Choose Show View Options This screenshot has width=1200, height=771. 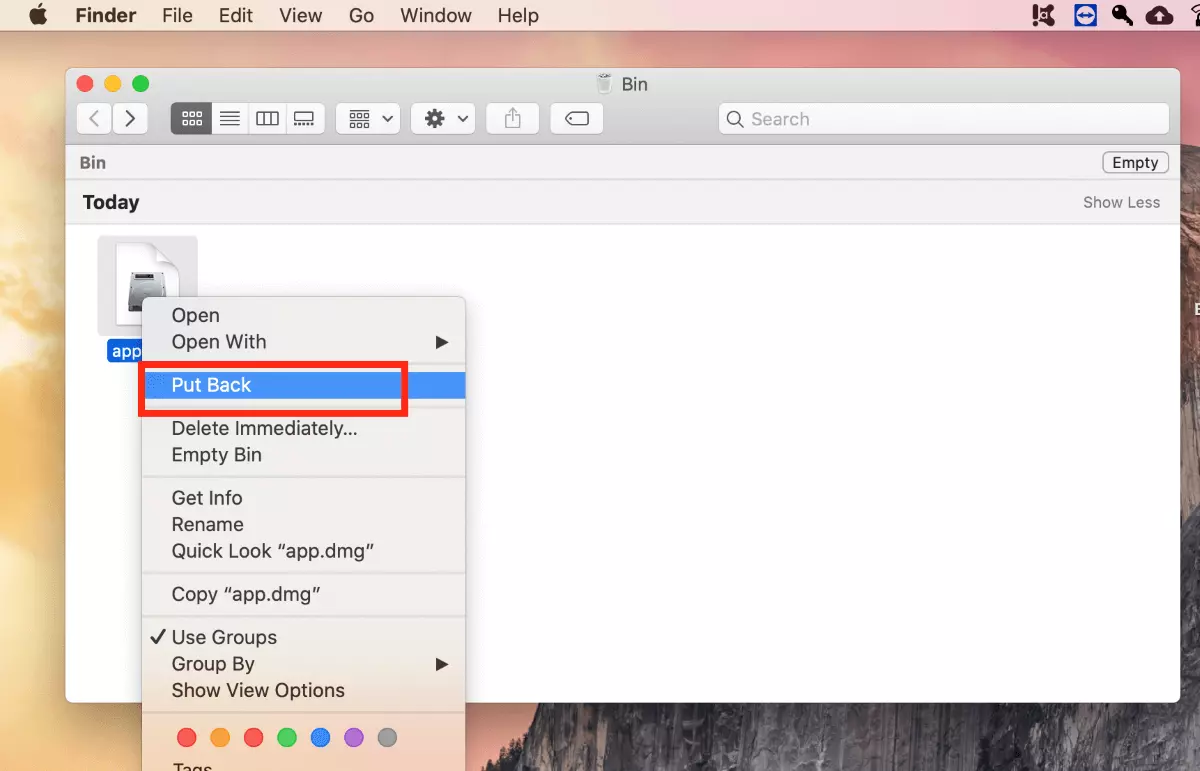[x=304, y=691]
